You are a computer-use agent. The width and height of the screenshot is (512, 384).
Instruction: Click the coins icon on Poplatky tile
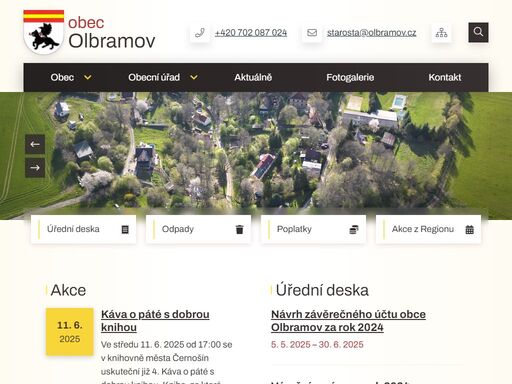point(354,229)
